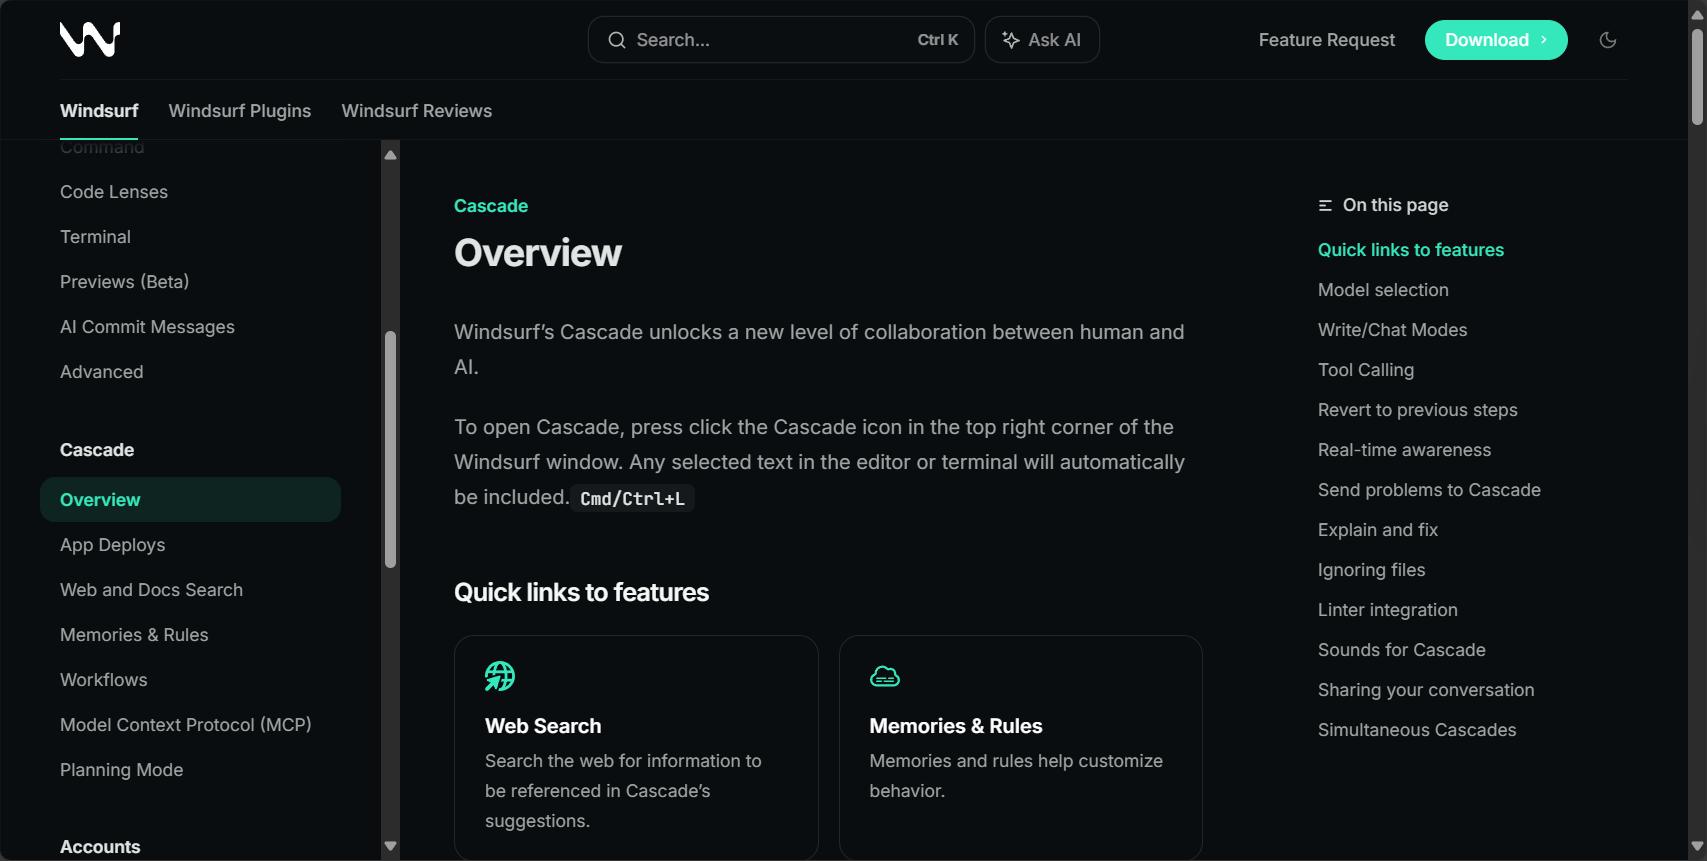Jump to Simultaneous Cascades section

click(x=1417, y=730)
